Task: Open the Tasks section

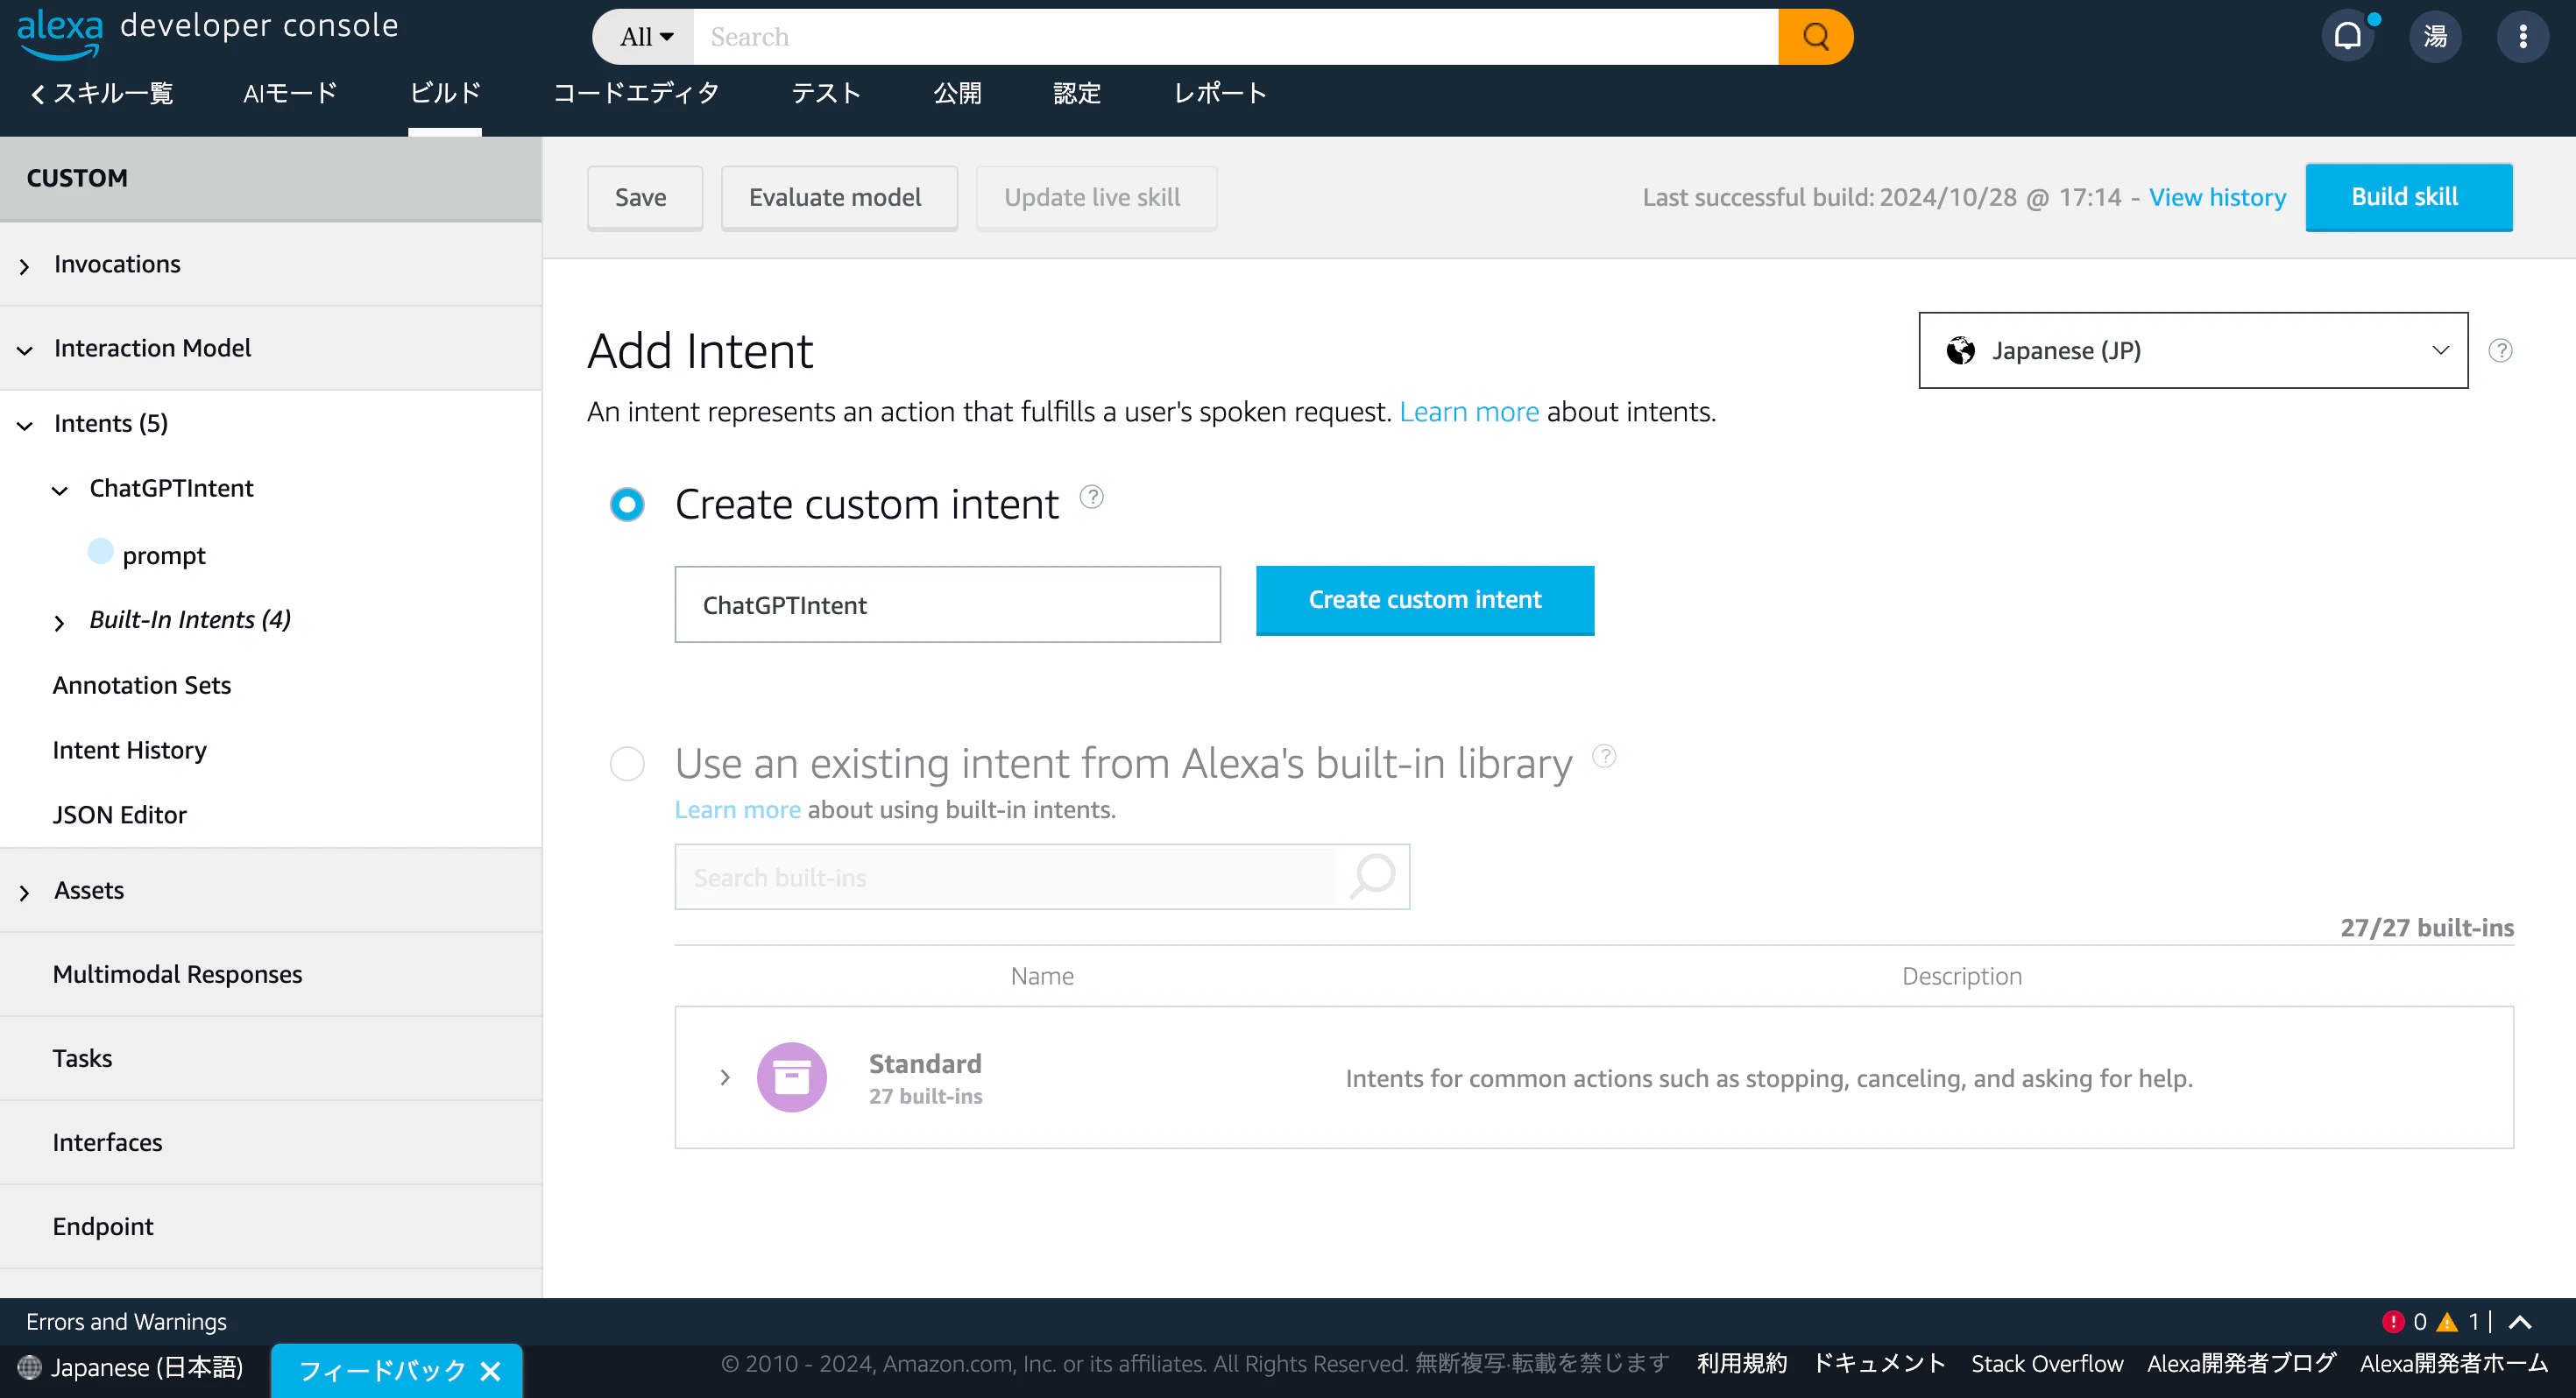Action: click(x=82, y=1058)
